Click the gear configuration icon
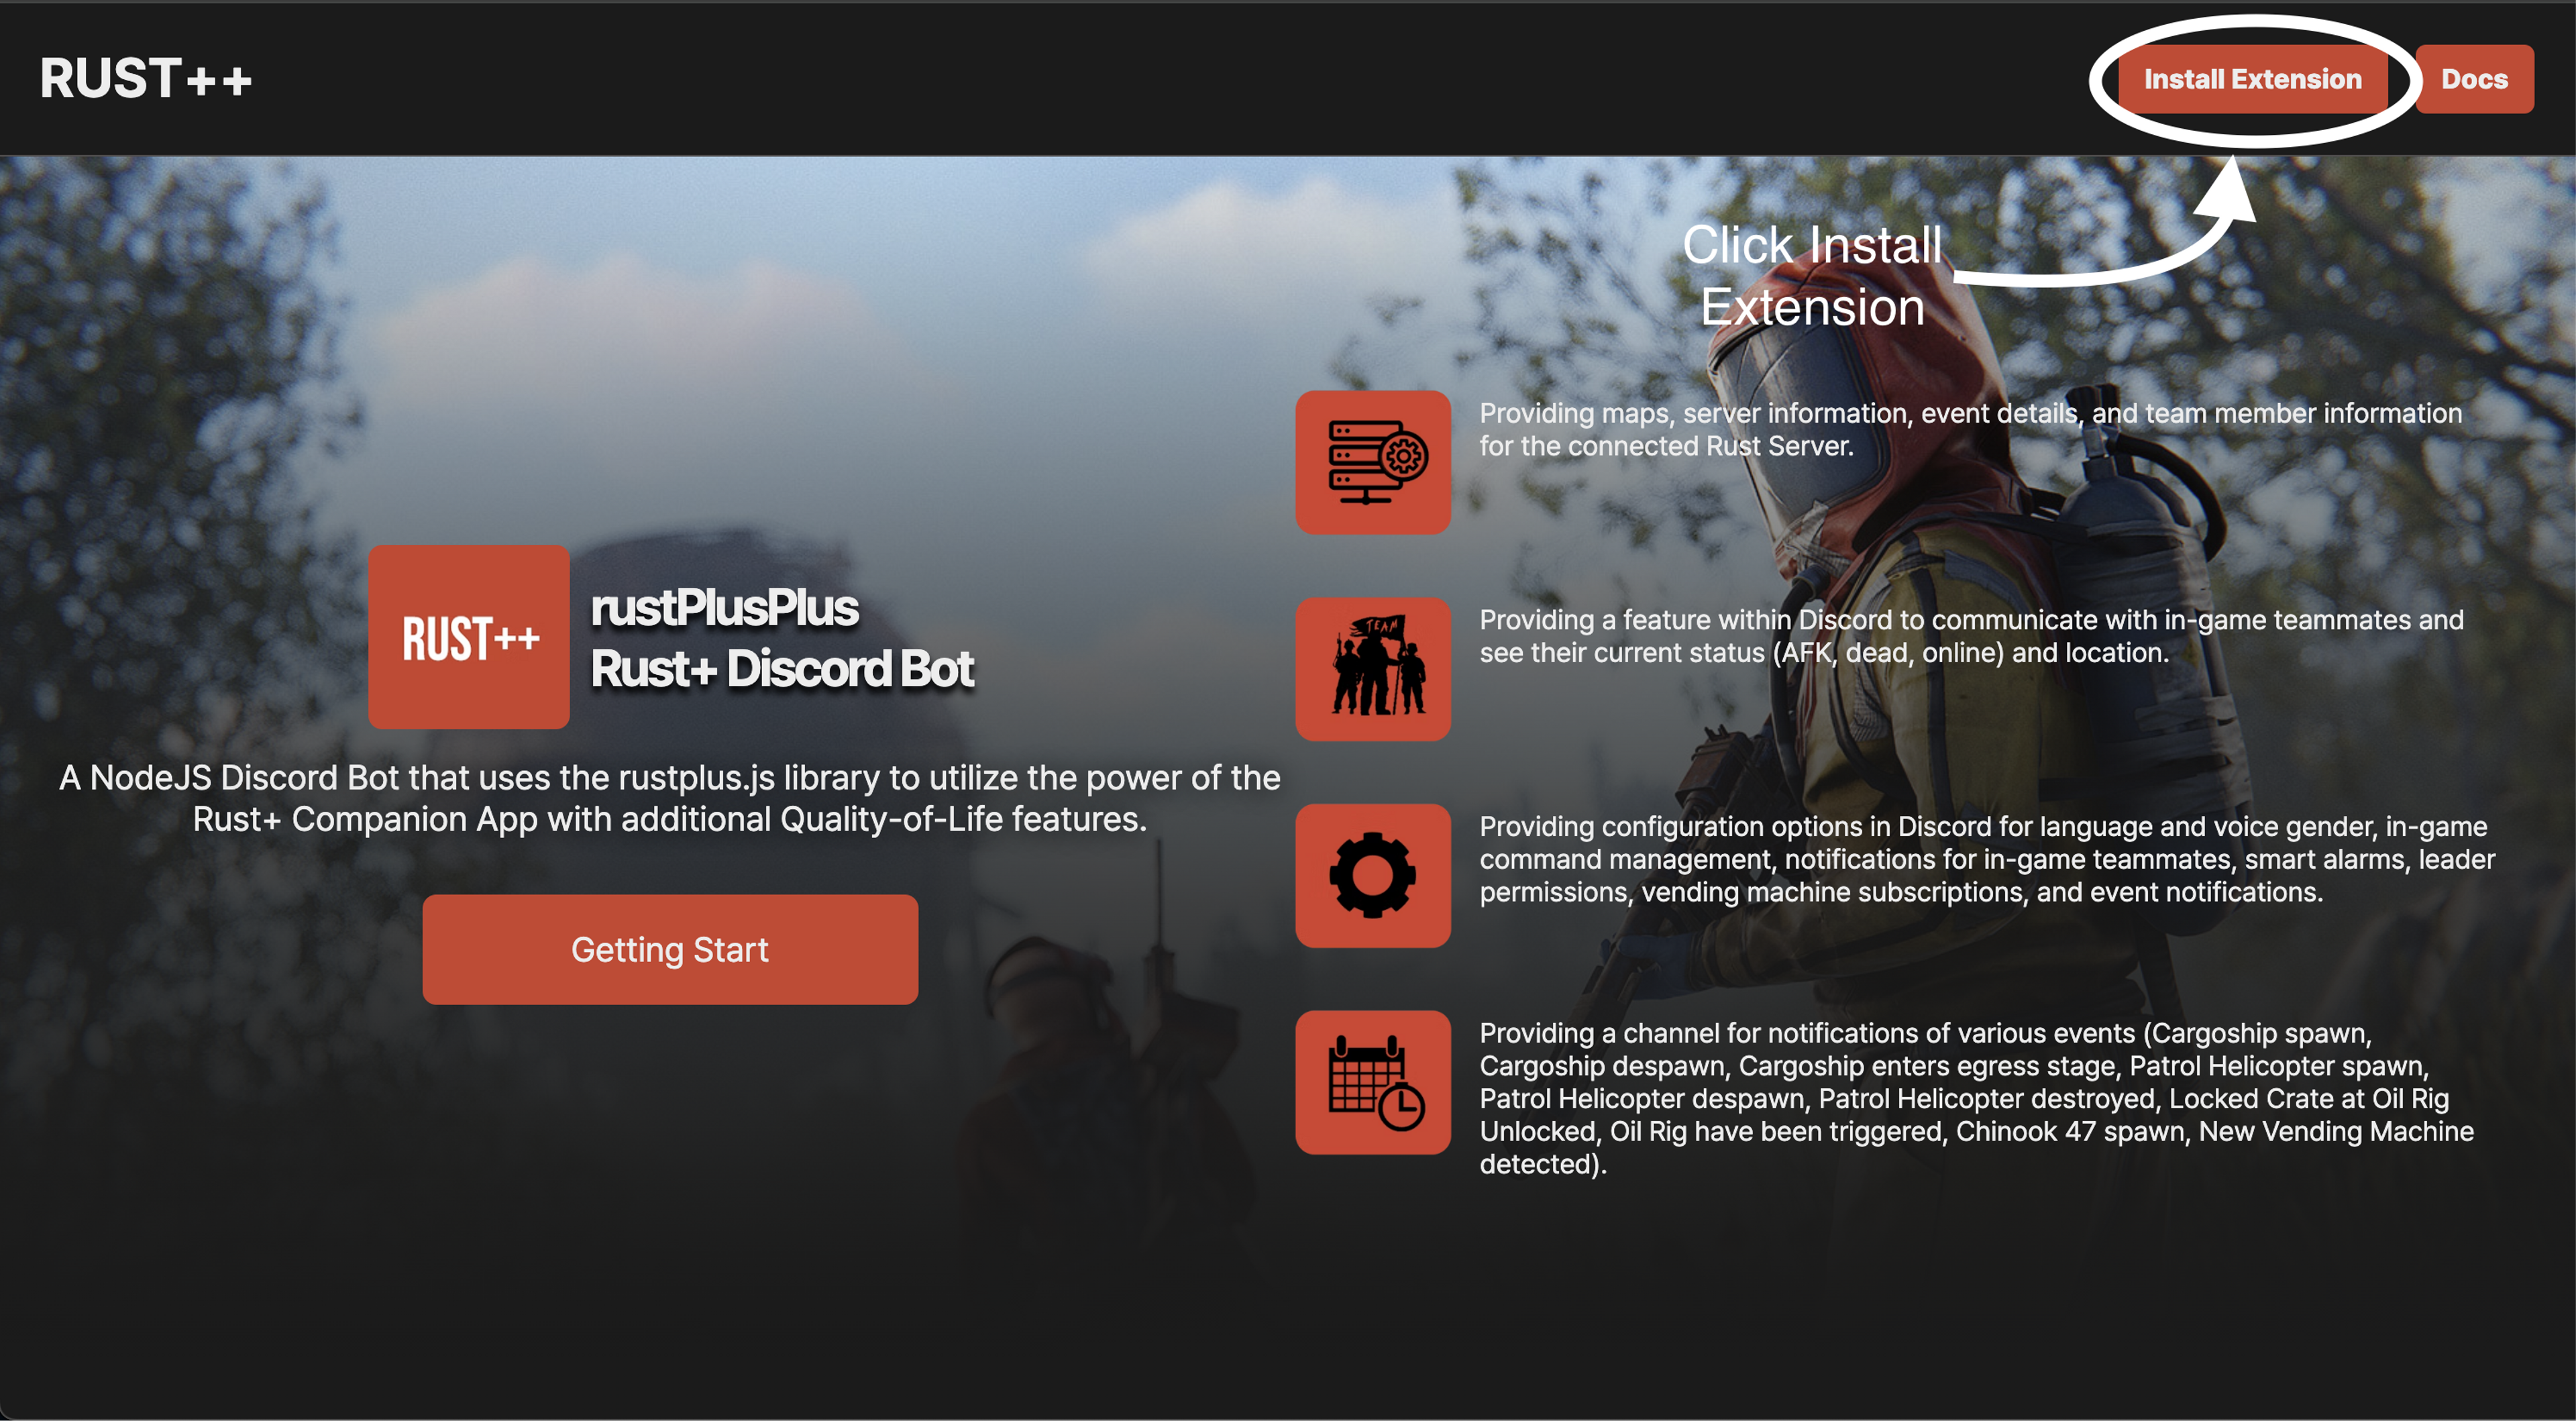Screen dimensions: 2576x1421 pyautogui.click(x=1373, y=875)
